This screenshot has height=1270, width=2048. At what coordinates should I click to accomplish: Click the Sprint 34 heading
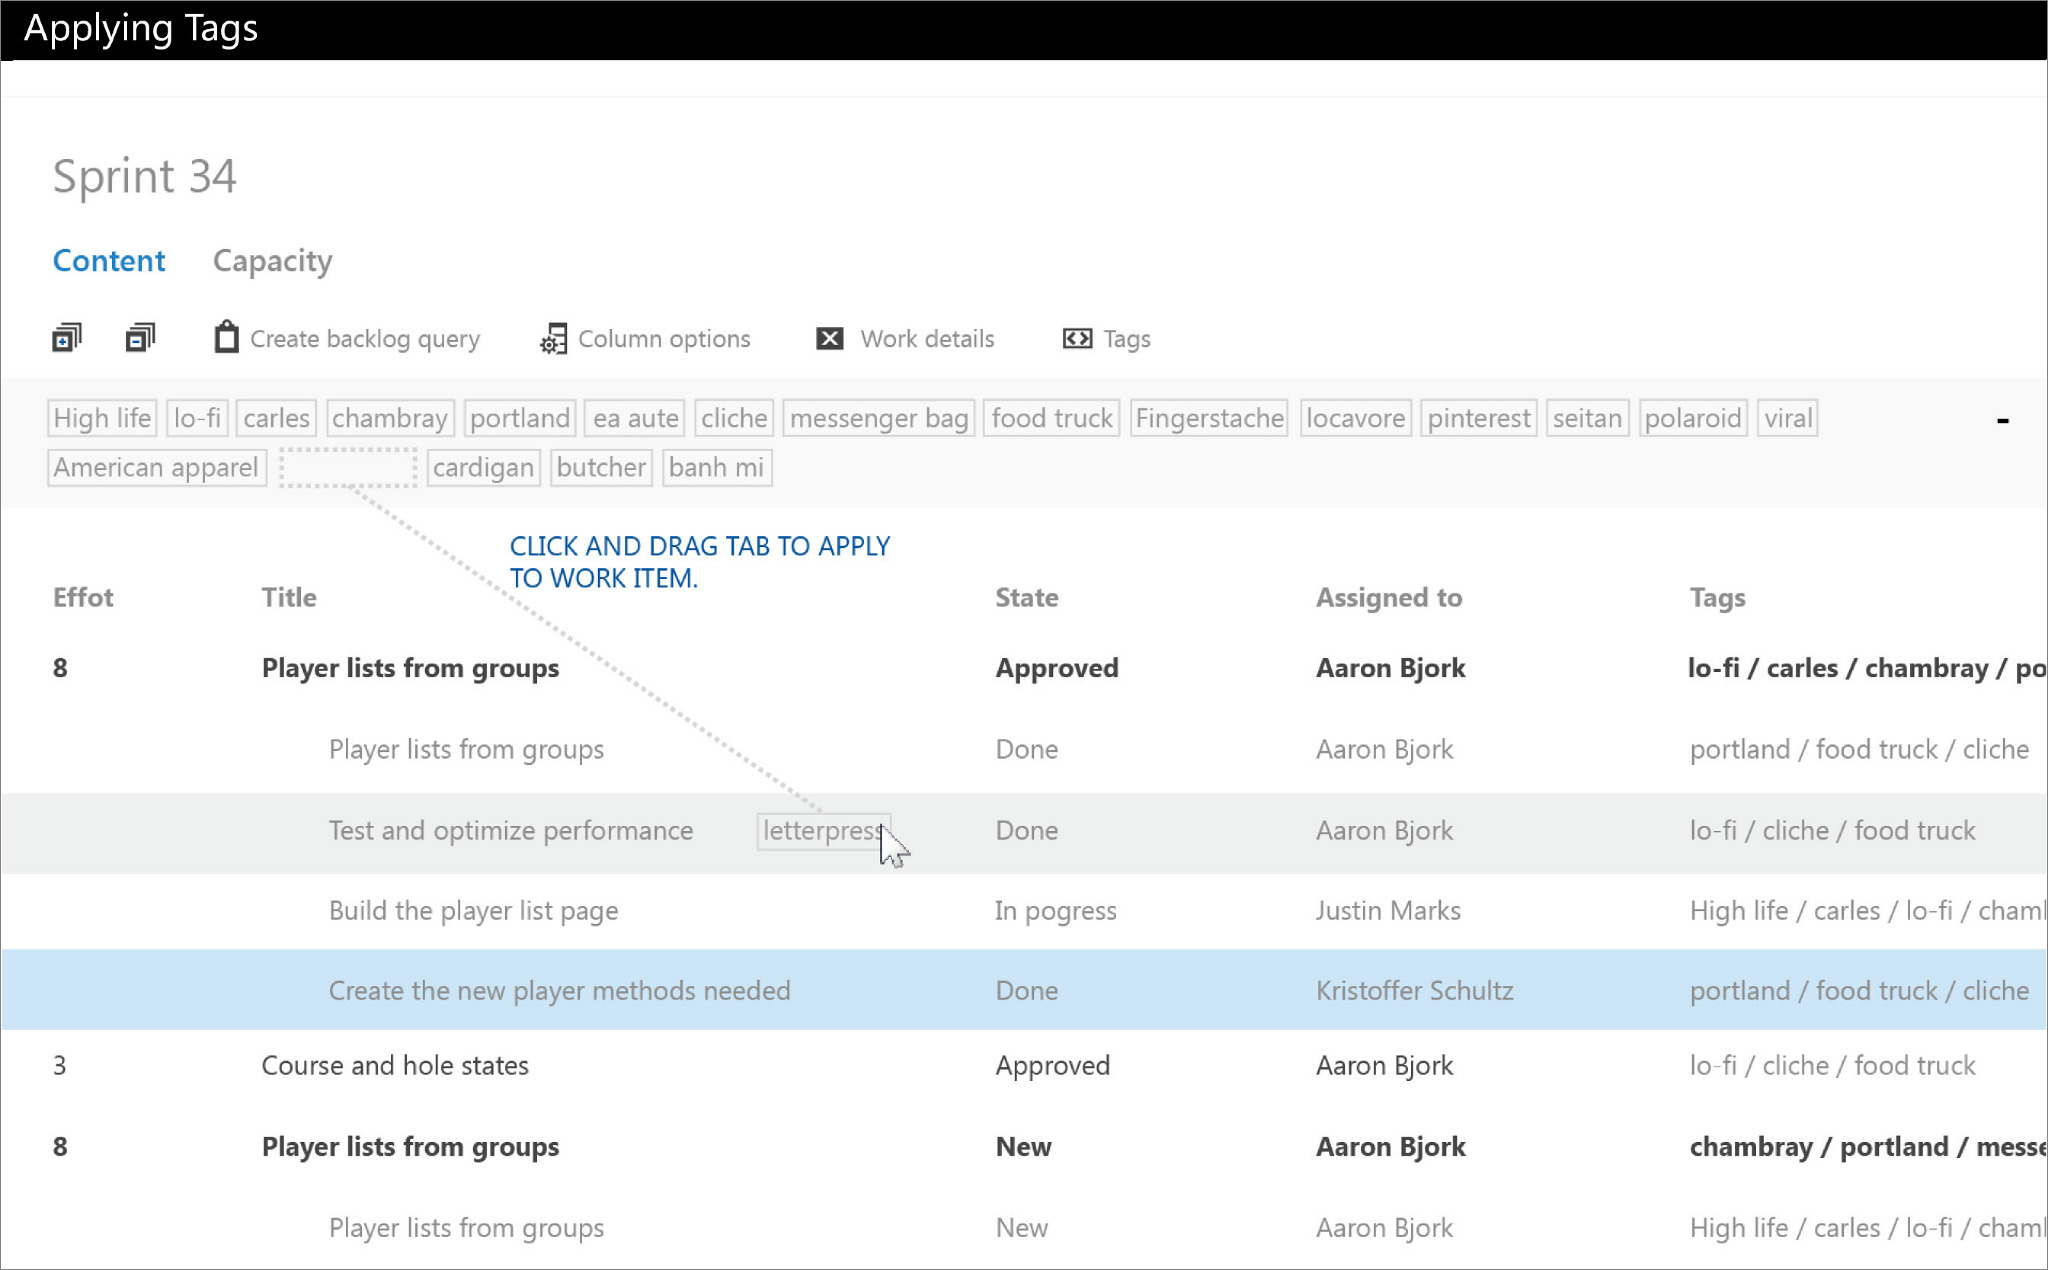144,177
